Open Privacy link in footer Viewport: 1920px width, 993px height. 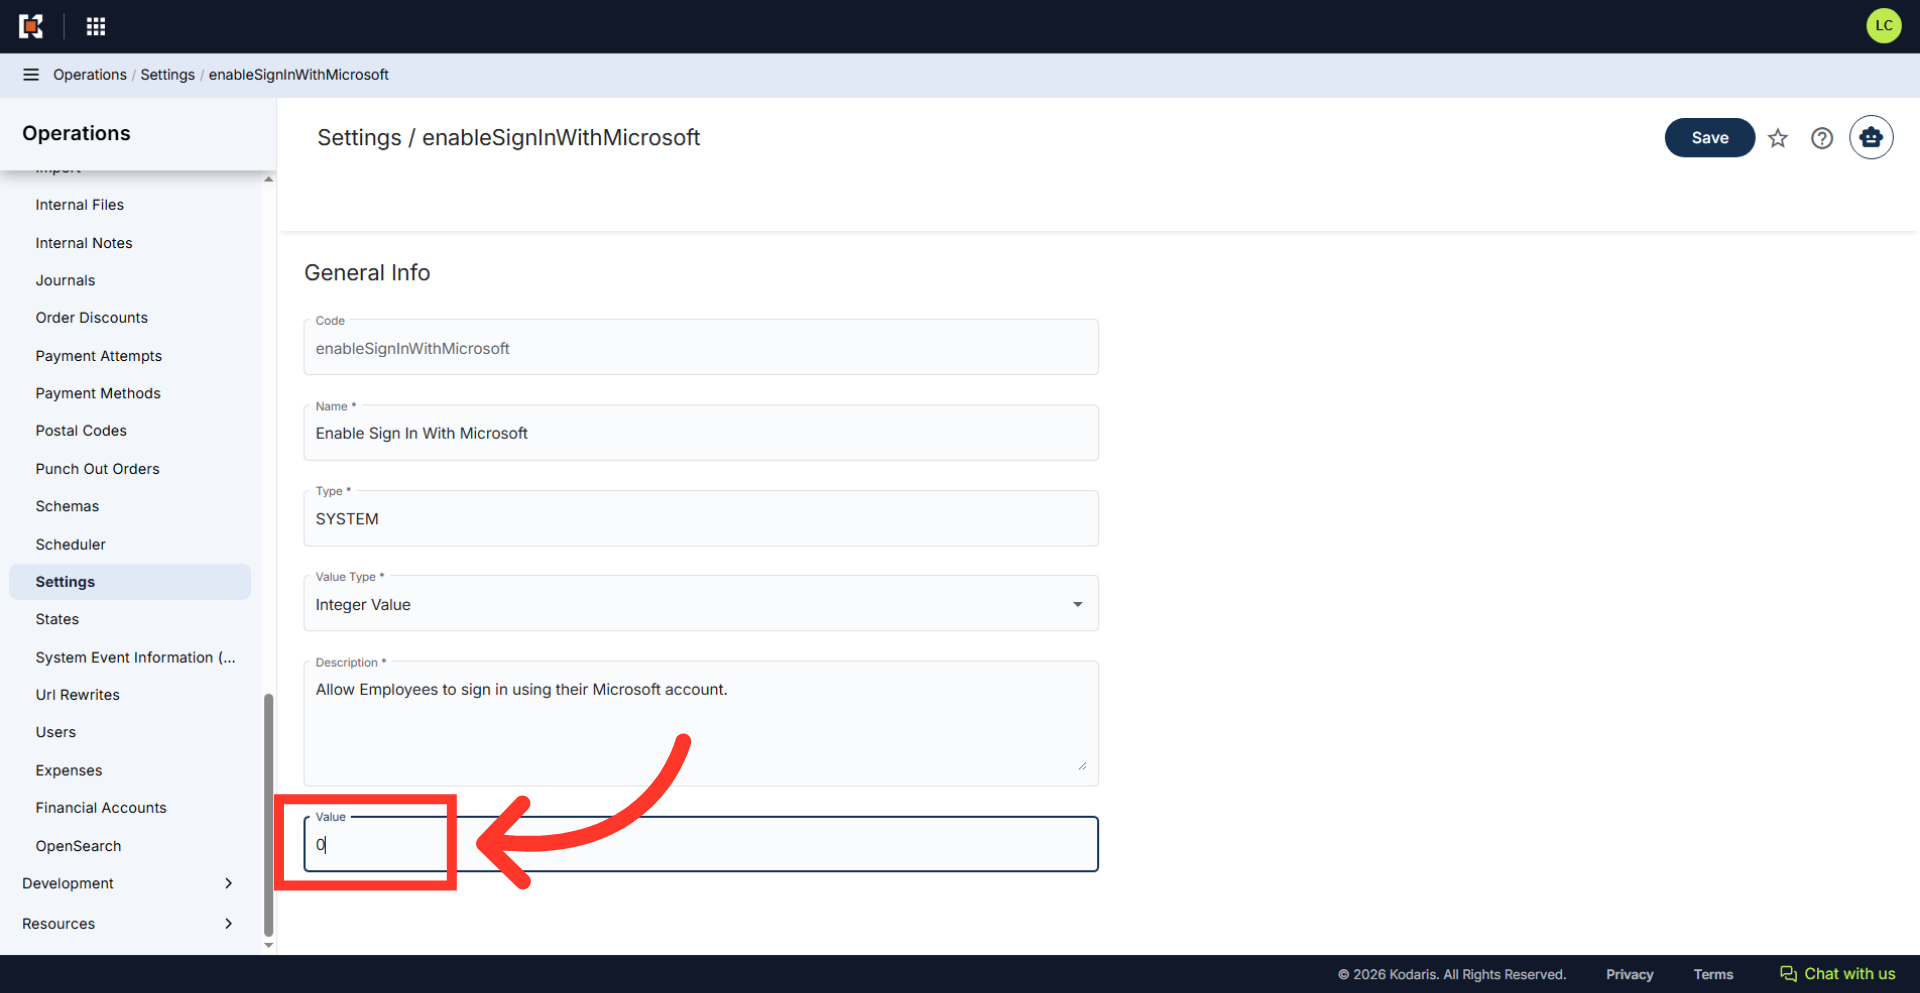click(x=1629, y=974)
